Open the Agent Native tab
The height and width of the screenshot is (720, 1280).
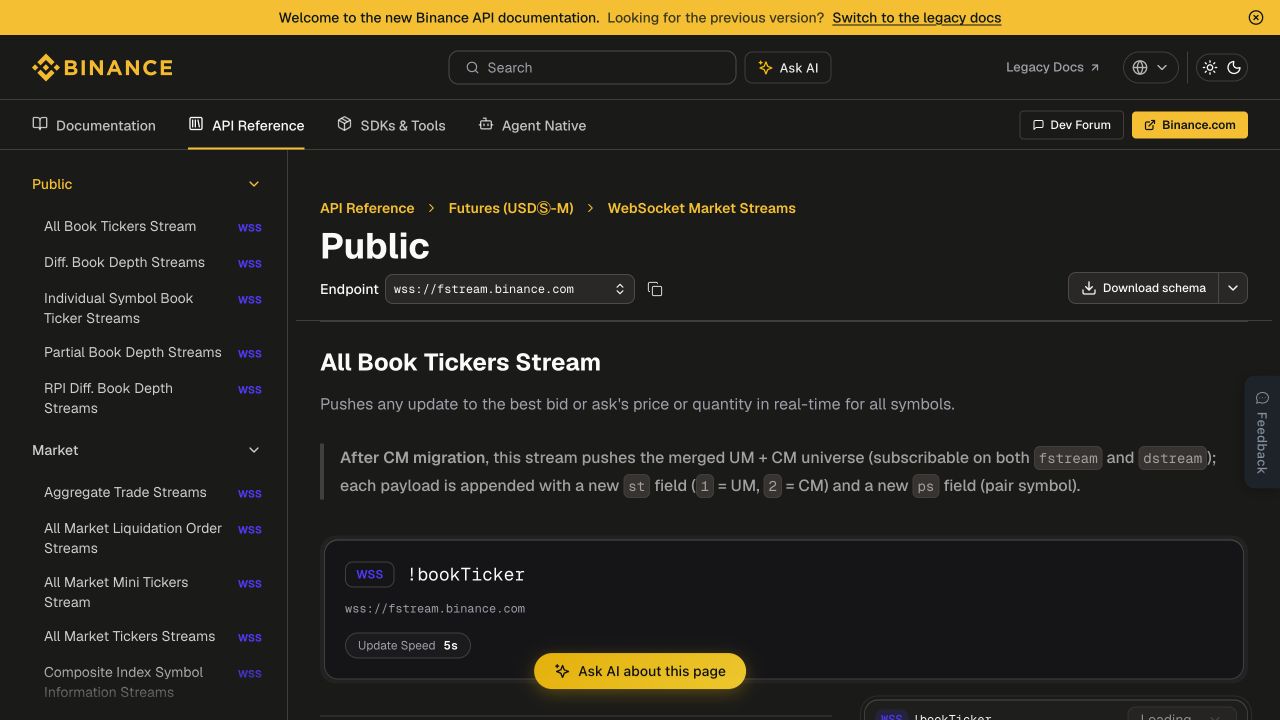tap(532, 125)
